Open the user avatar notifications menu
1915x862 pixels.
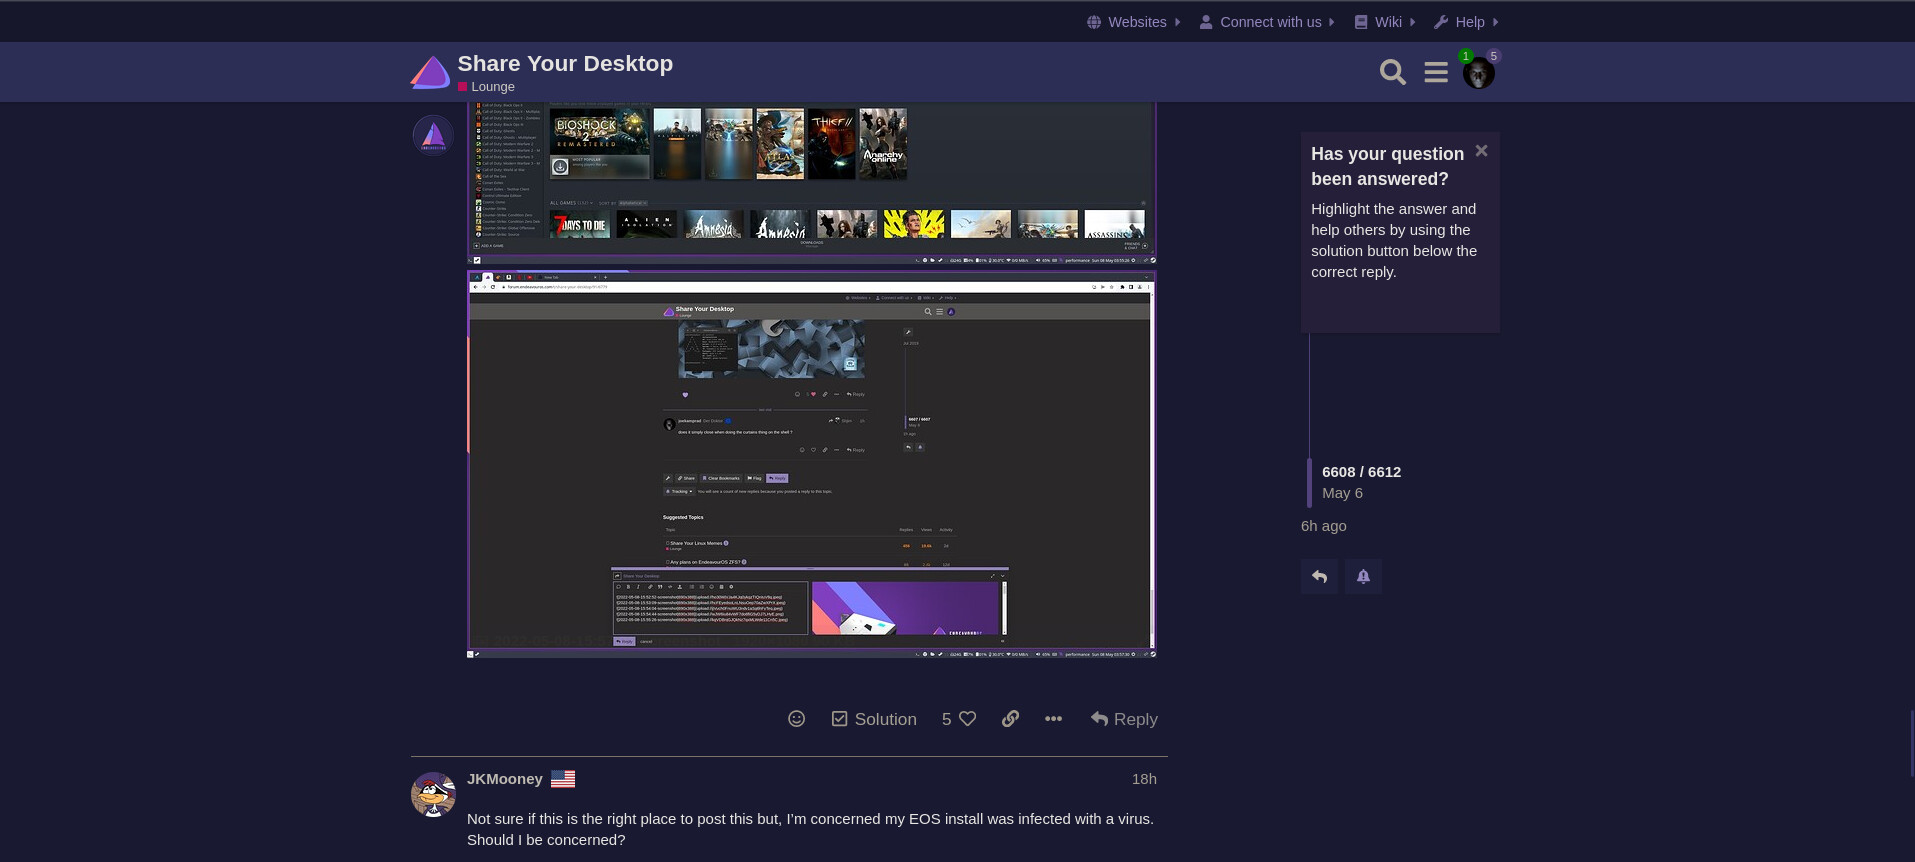(x=1478, y=73)
